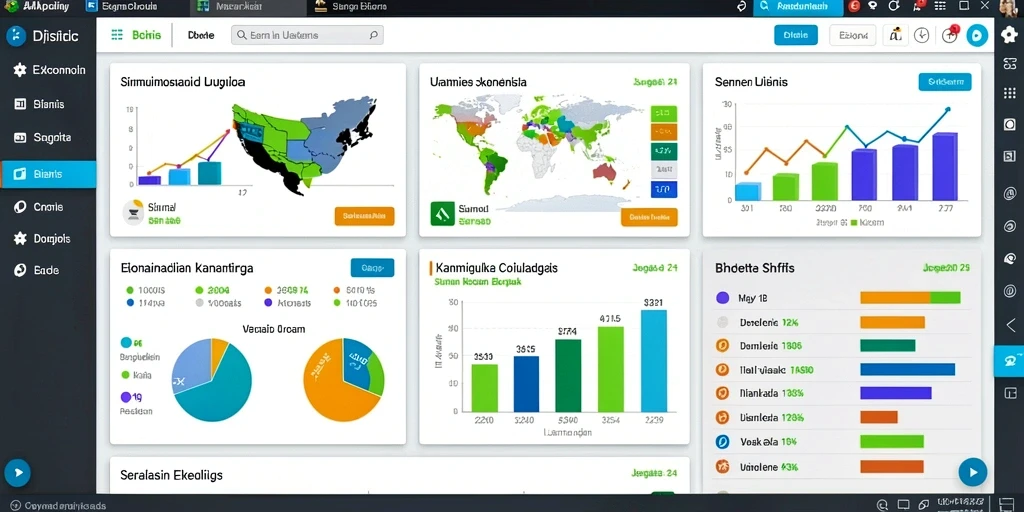
Task: Collapse the right sidebar with chevron arrow
Action: (1010, 325)
